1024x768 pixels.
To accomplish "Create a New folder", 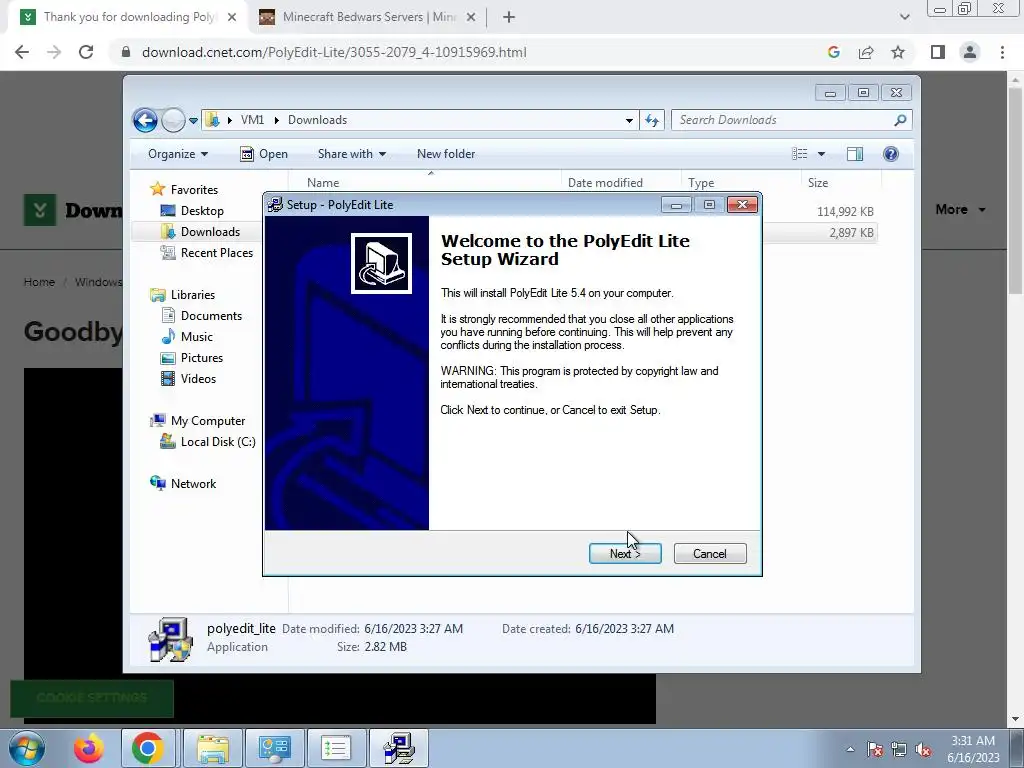I will (446, 154).
